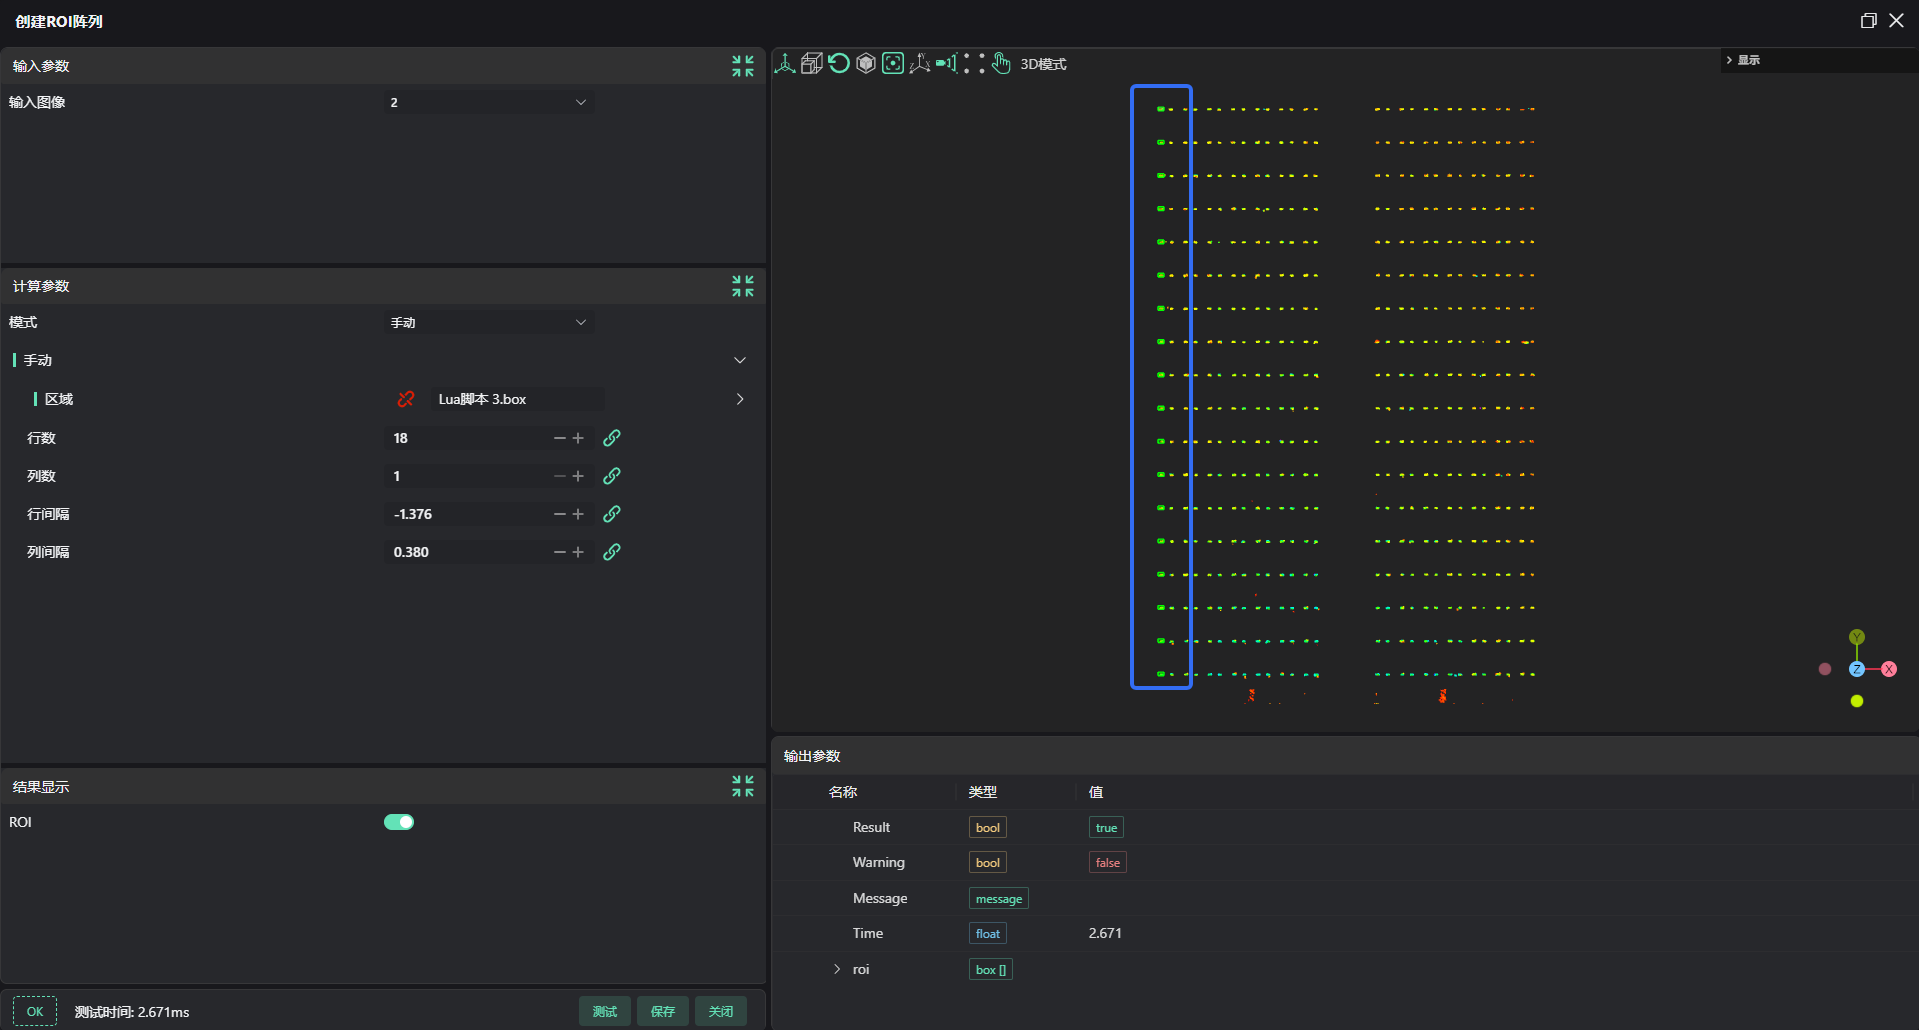Click the 值 column header
The height and width of the screenshot is (1030, 1919).
click(1096, 792)
